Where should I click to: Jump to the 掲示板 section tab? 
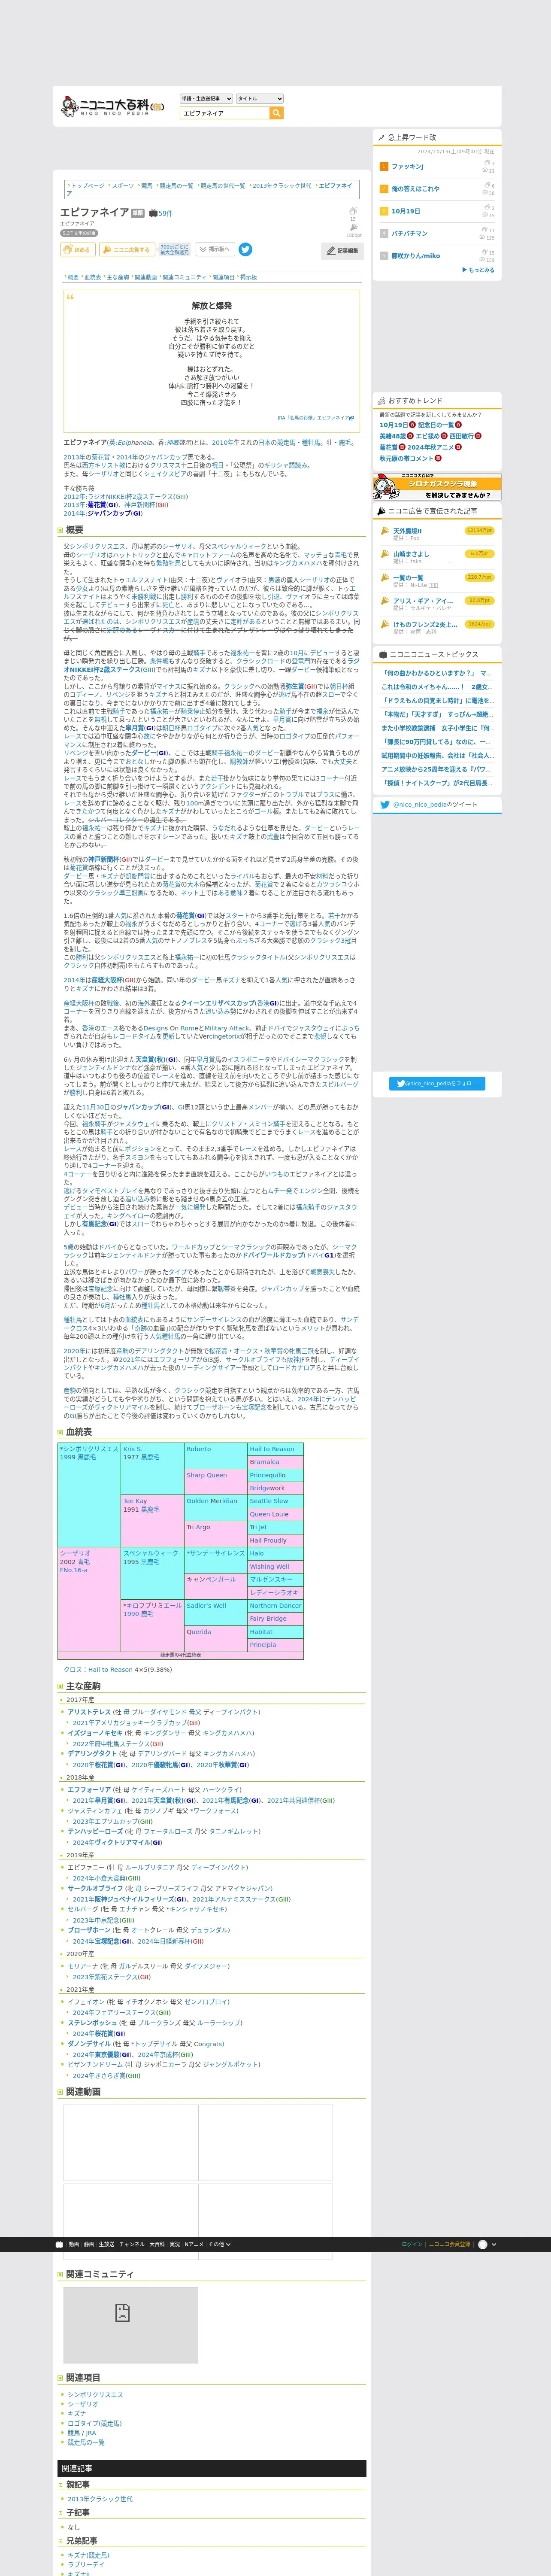pos(249,277)
